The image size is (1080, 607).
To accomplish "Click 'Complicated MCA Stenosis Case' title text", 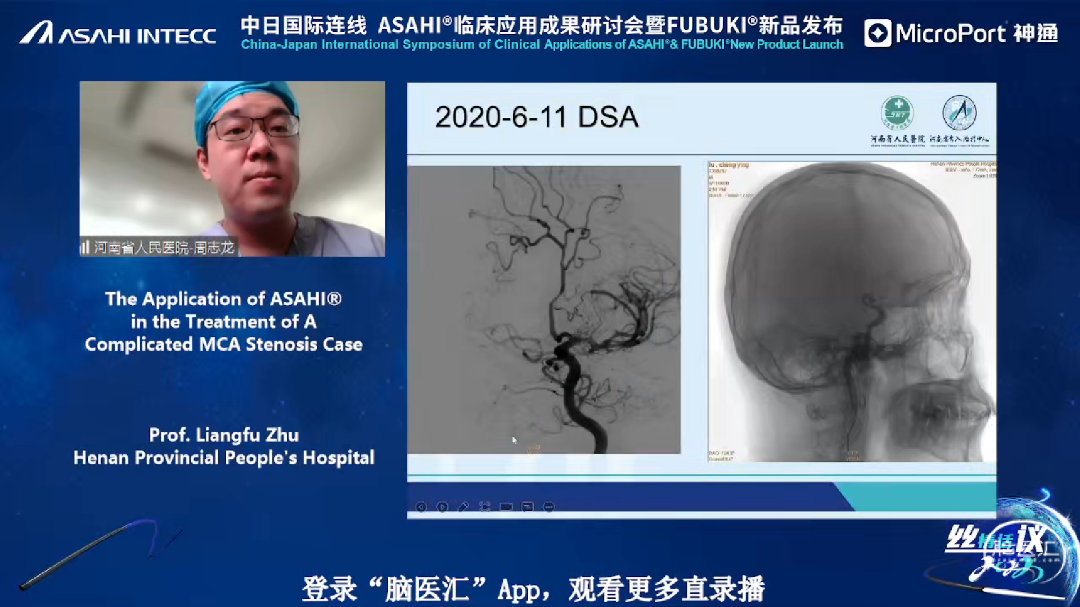I will click(x=224, y=344).
